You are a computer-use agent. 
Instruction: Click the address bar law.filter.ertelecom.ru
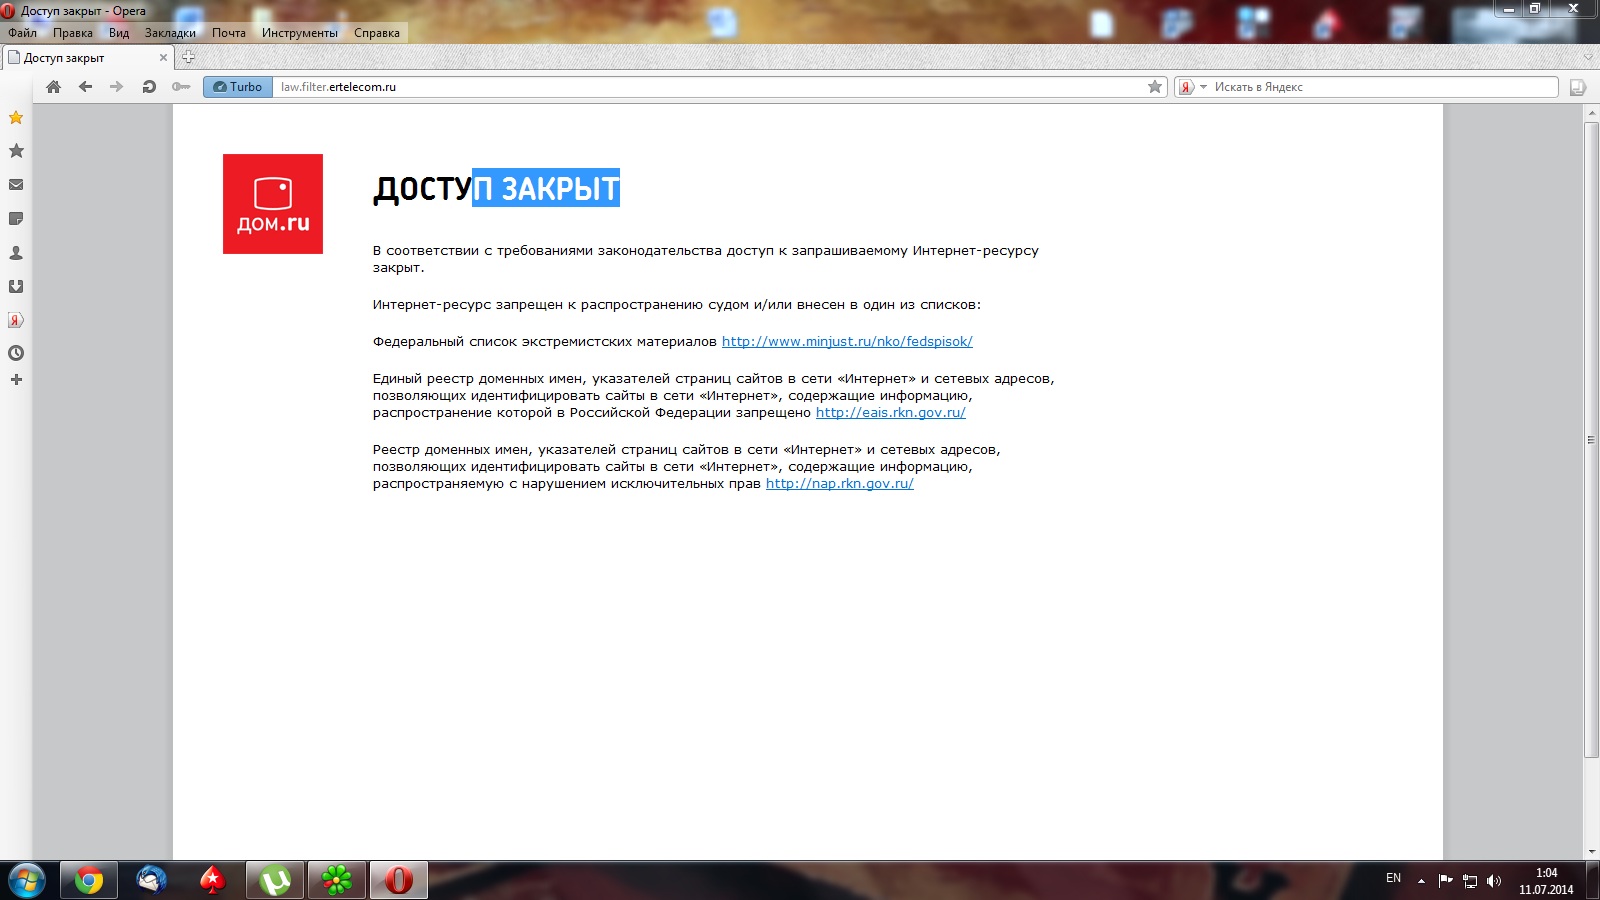(x=710, y=87)
